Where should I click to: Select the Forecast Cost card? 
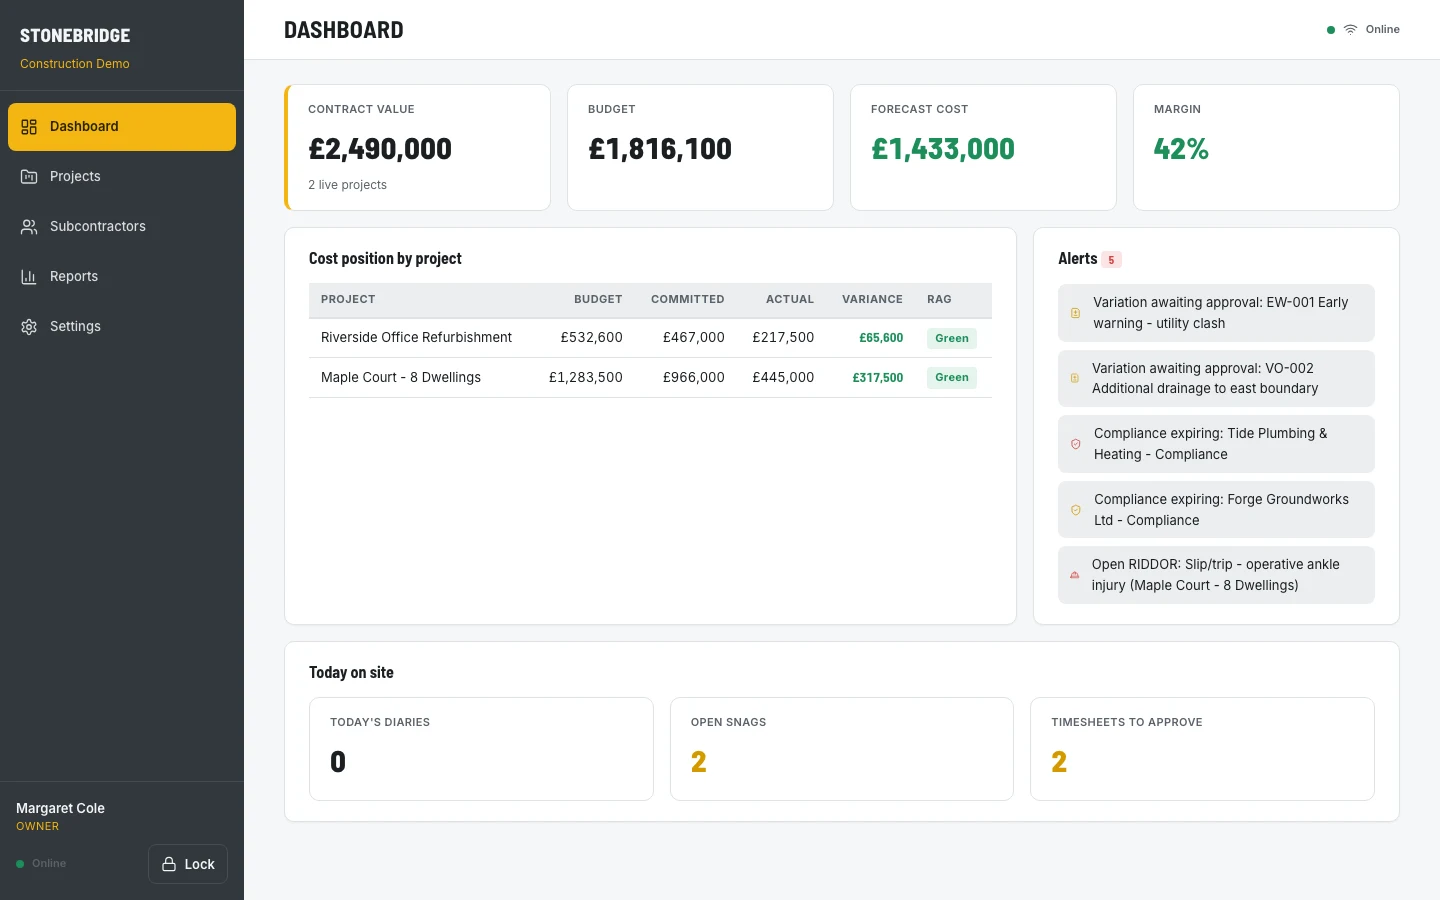tap(983, 147)
